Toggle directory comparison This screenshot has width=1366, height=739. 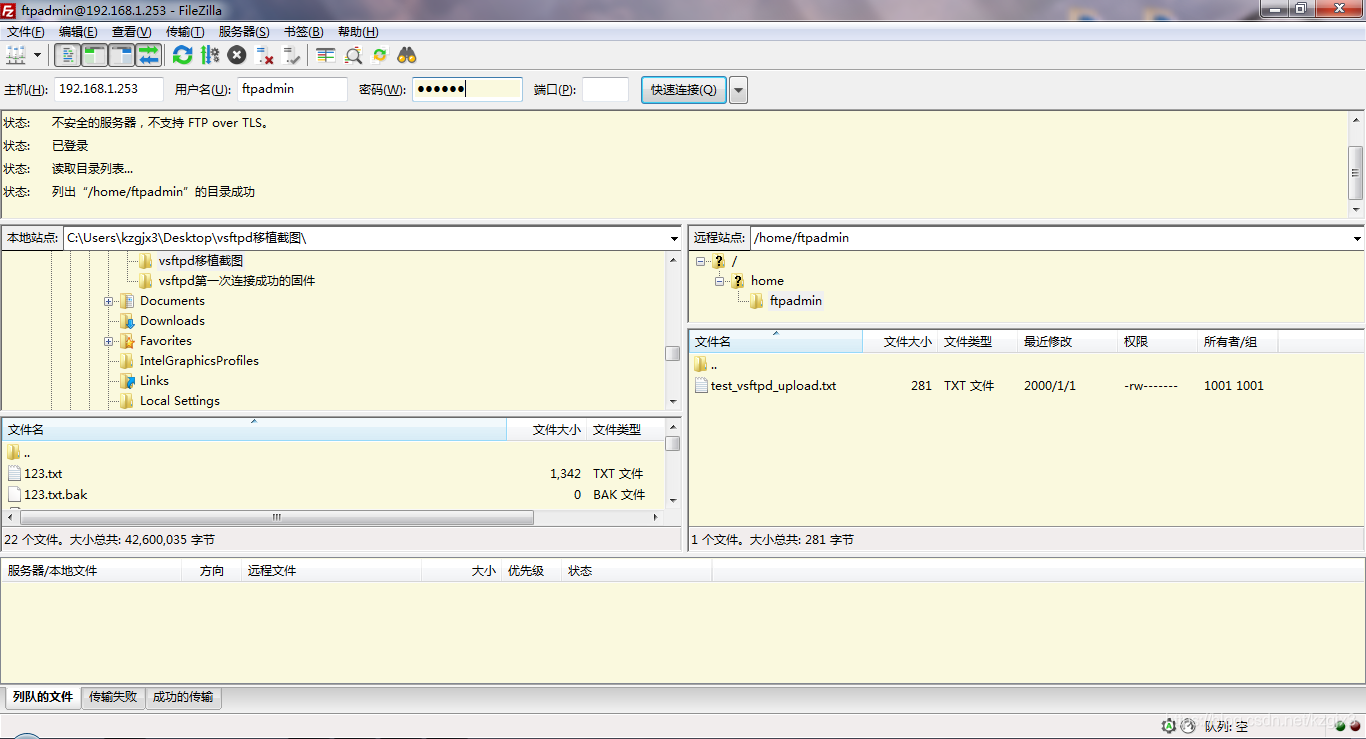click(353, 55)
